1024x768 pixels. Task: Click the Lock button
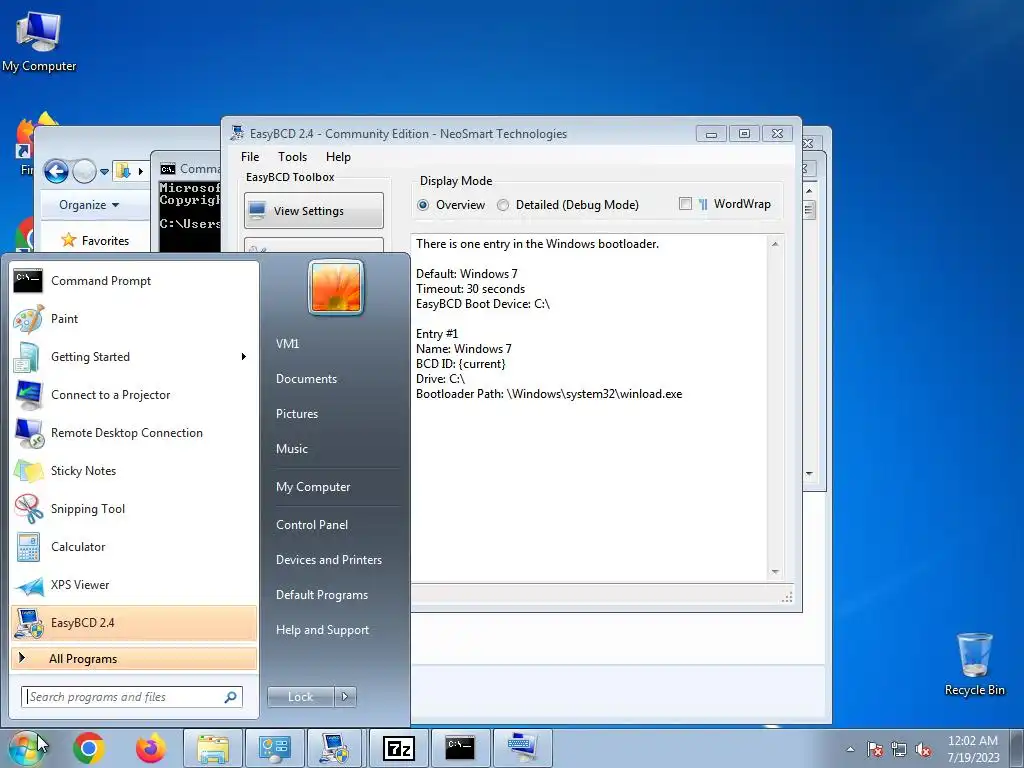(x=301, y=697)
